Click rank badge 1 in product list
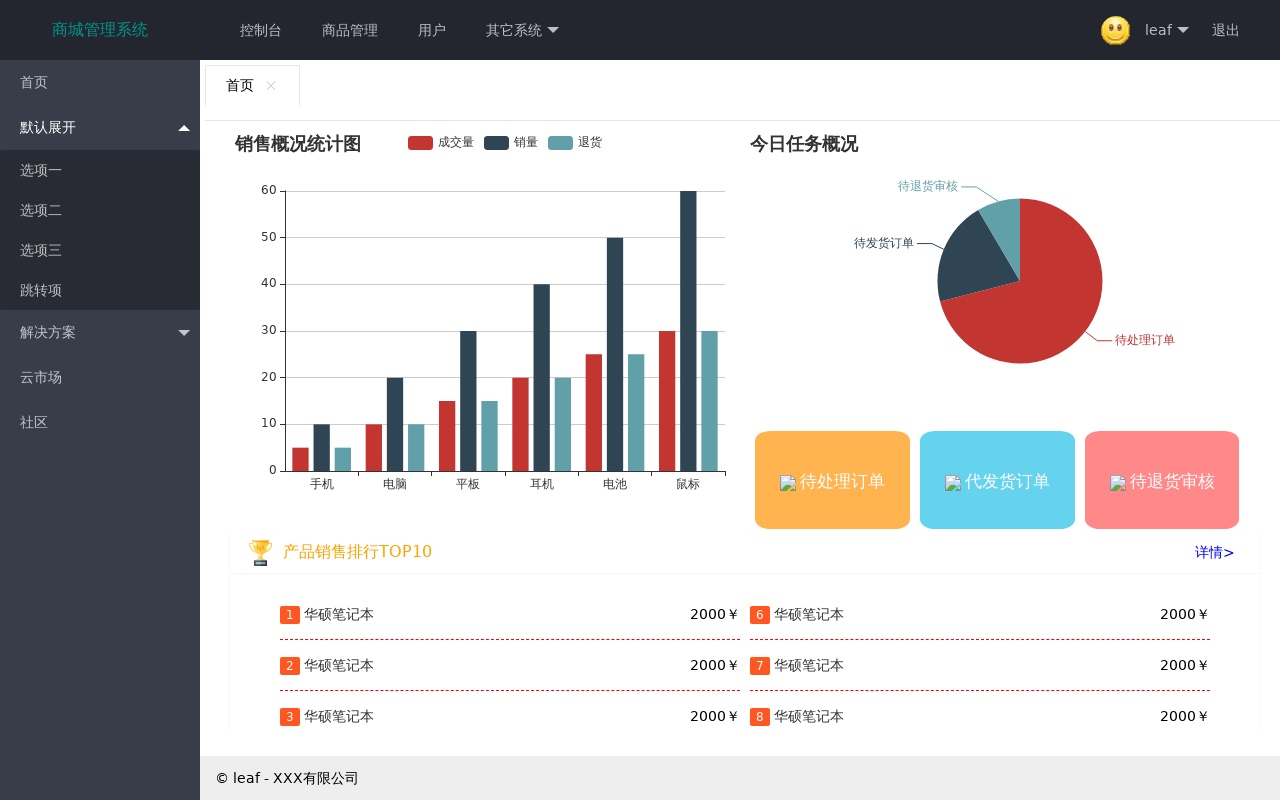 (x=290, y=615)
